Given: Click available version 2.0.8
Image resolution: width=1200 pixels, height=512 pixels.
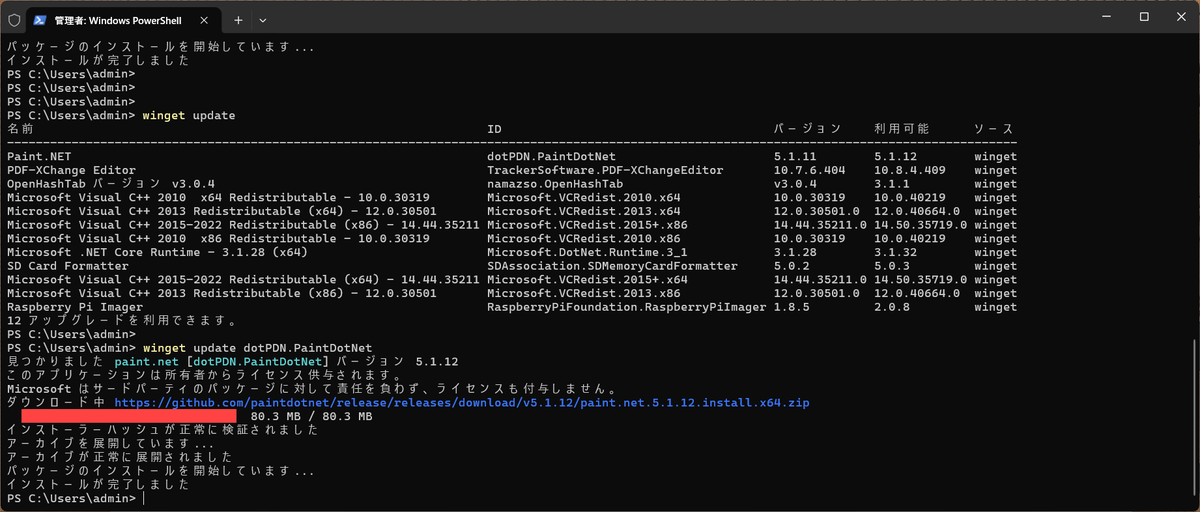Looking at the screenshot, I should click(x=891, y=307).
